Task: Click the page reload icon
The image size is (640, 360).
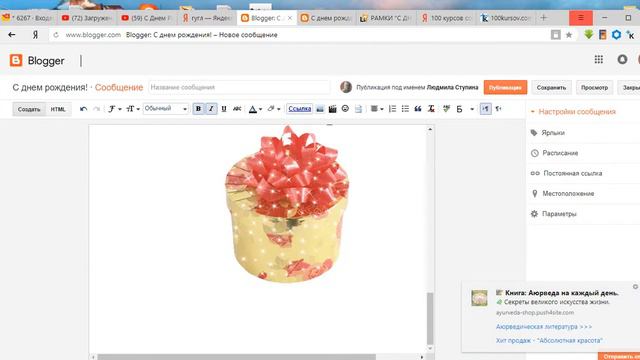Action: (x=56, y=35)
